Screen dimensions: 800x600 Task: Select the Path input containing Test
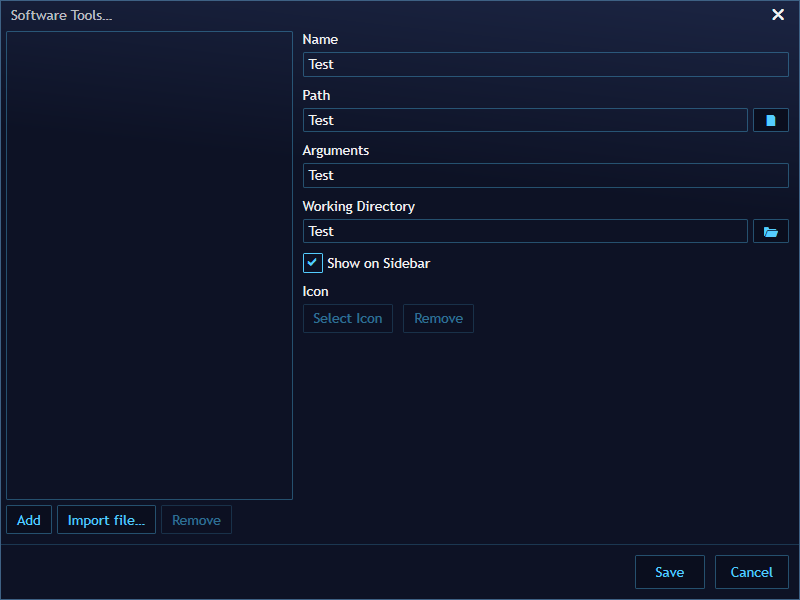525,120
